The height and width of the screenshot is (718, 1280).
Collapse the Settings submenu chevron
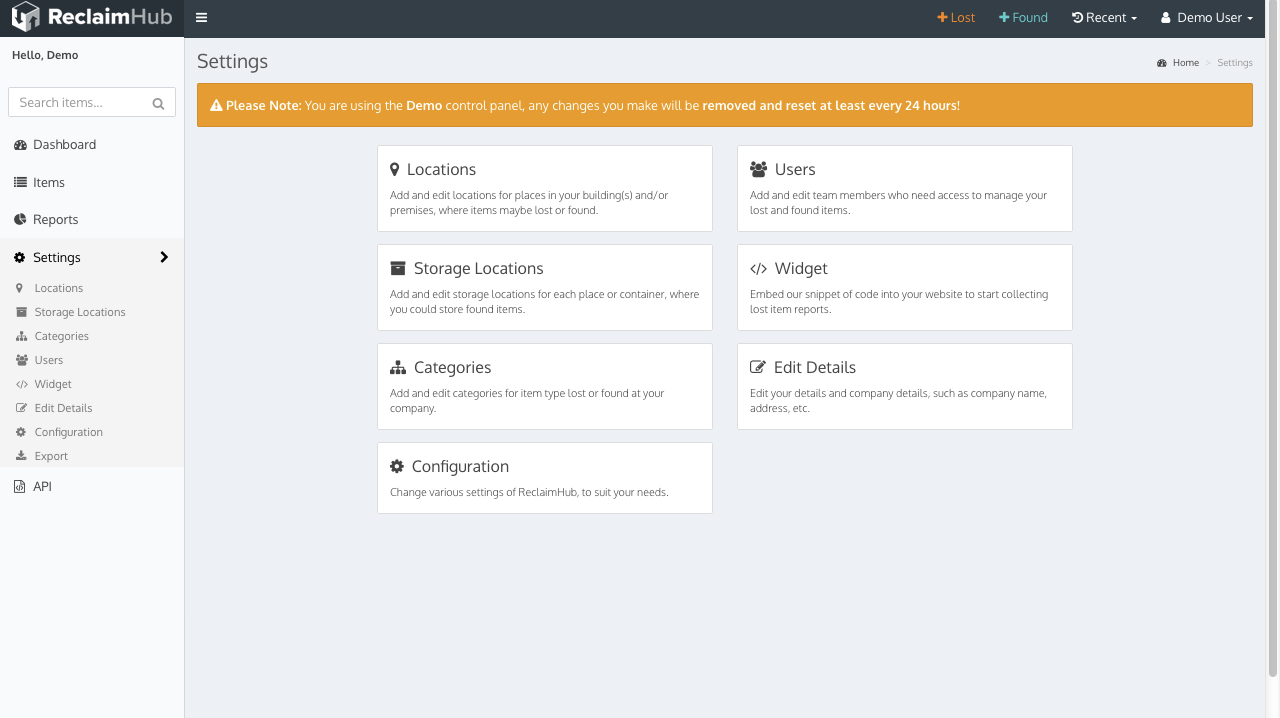pyautogui.click(x=164, y=257)
